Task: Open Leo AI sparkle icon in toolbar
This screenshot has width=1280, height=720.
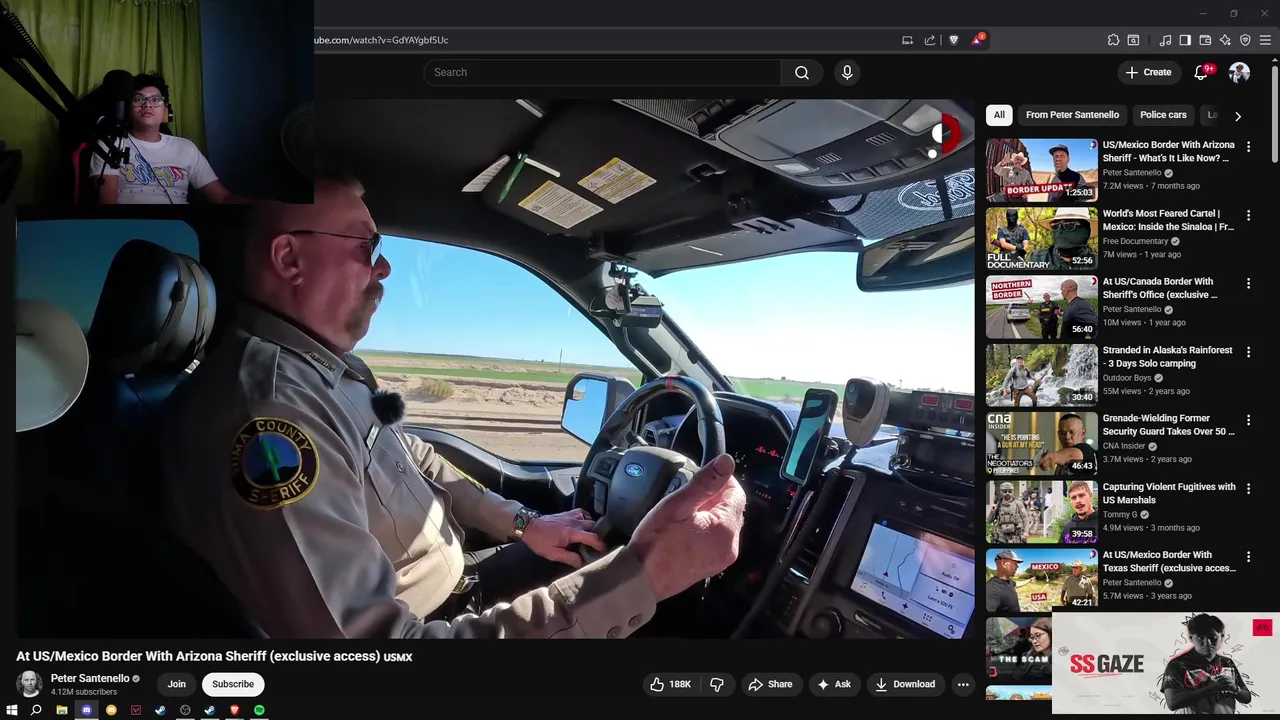Action: point(1225,40)
